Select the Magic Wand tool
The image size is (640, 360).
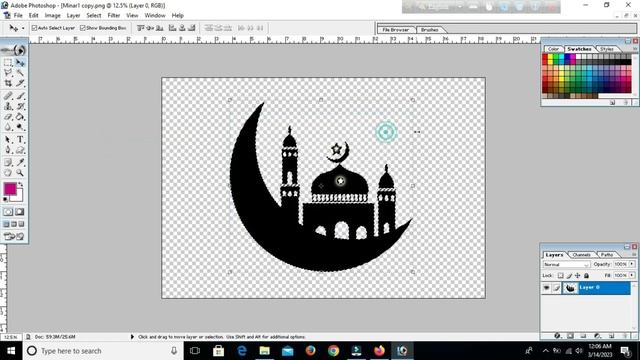click(x=20, y=73)
